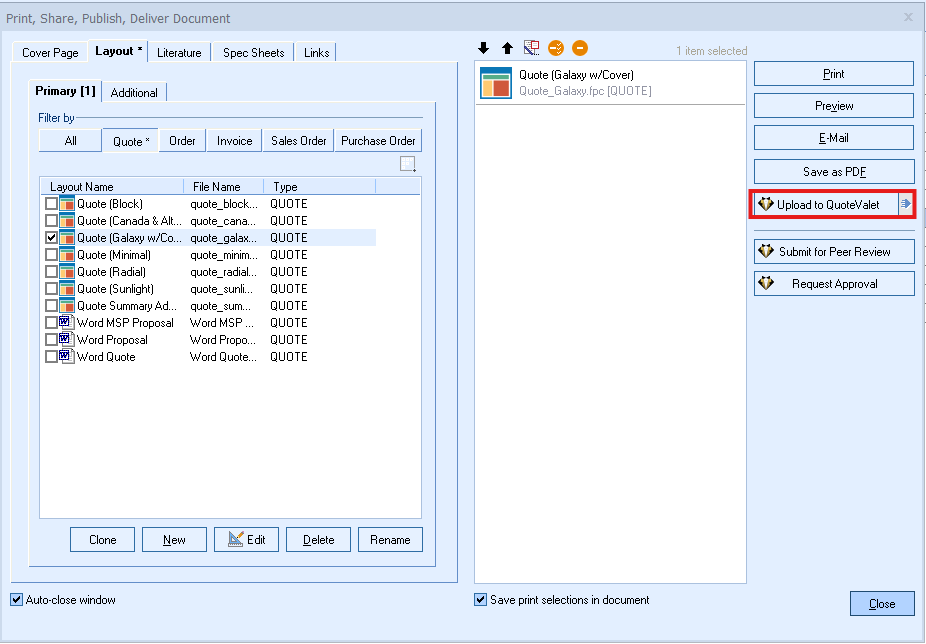The image size is (926, 644).
Task: Toggle the Auto-close window checkbox
Action: [x=16, y=600]
